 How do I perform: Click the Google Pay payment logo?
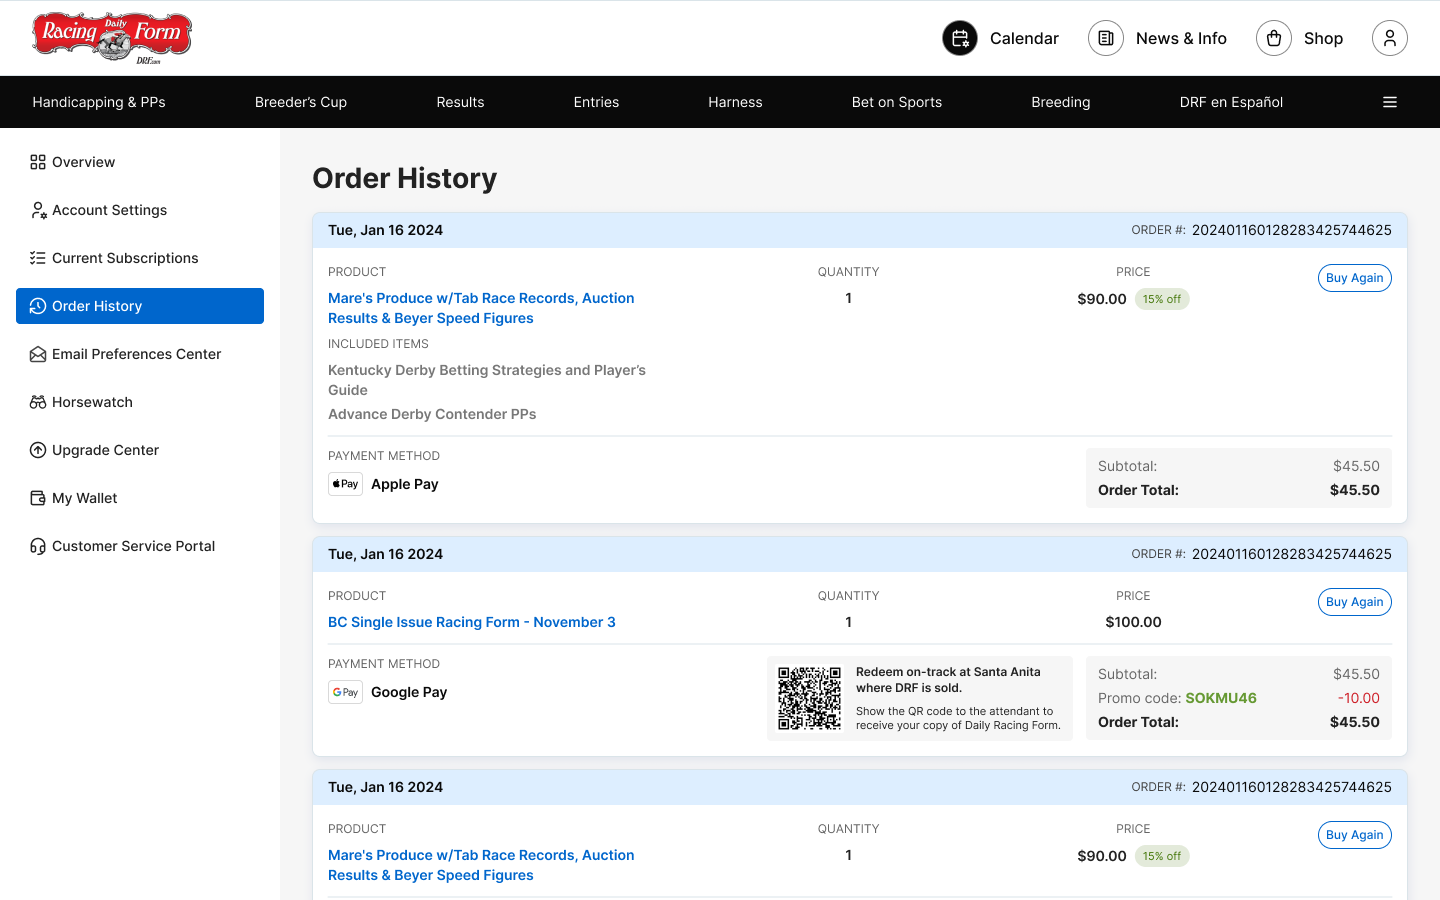point(345,692)
